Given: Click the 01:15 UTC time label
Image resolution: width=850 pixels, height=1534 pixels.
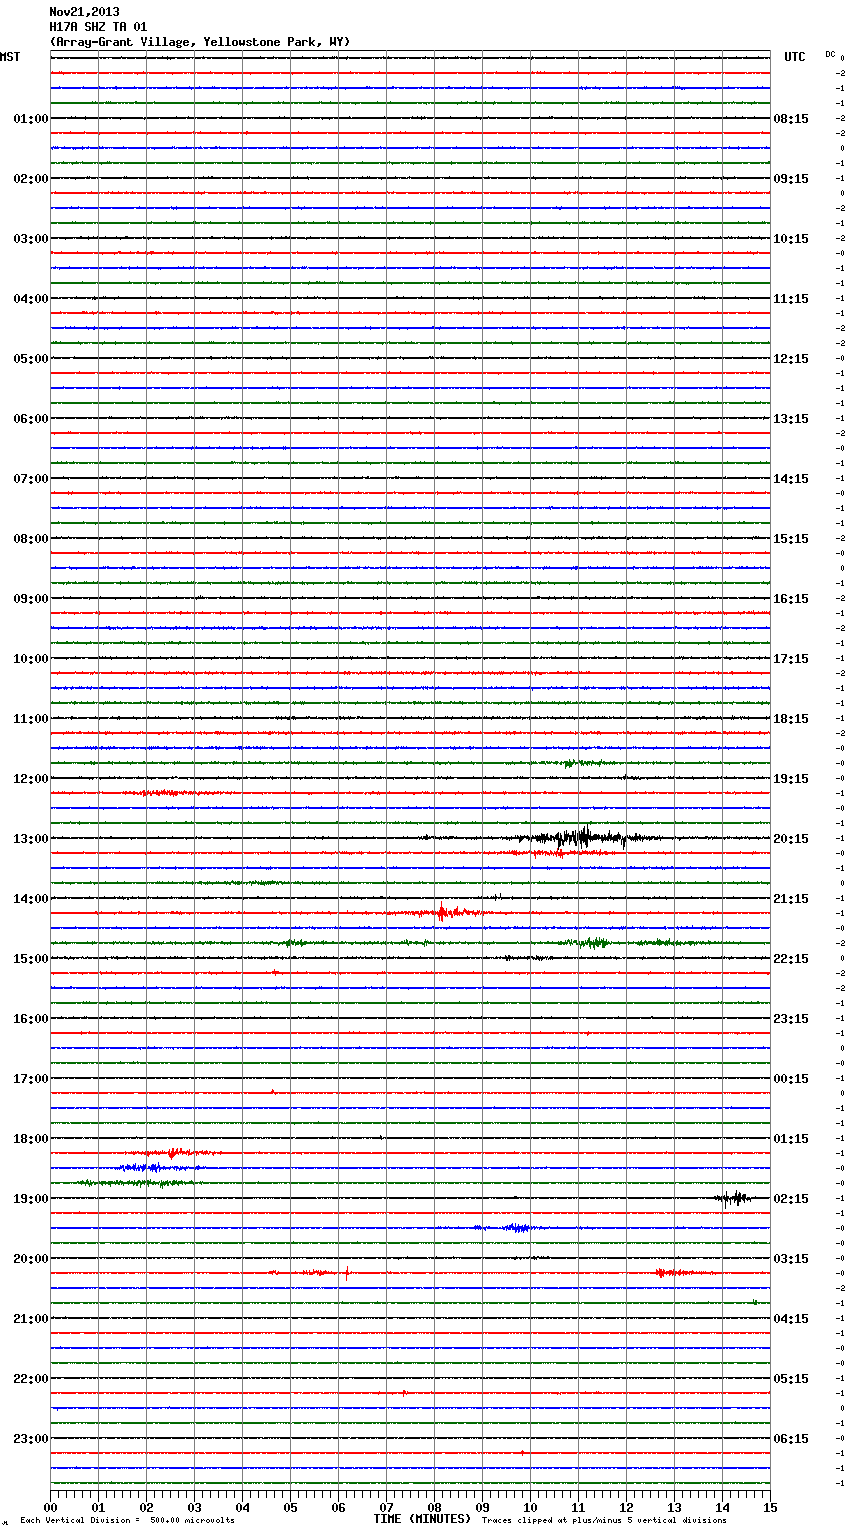Looking at the screenshot, I should coord(791,1139).
